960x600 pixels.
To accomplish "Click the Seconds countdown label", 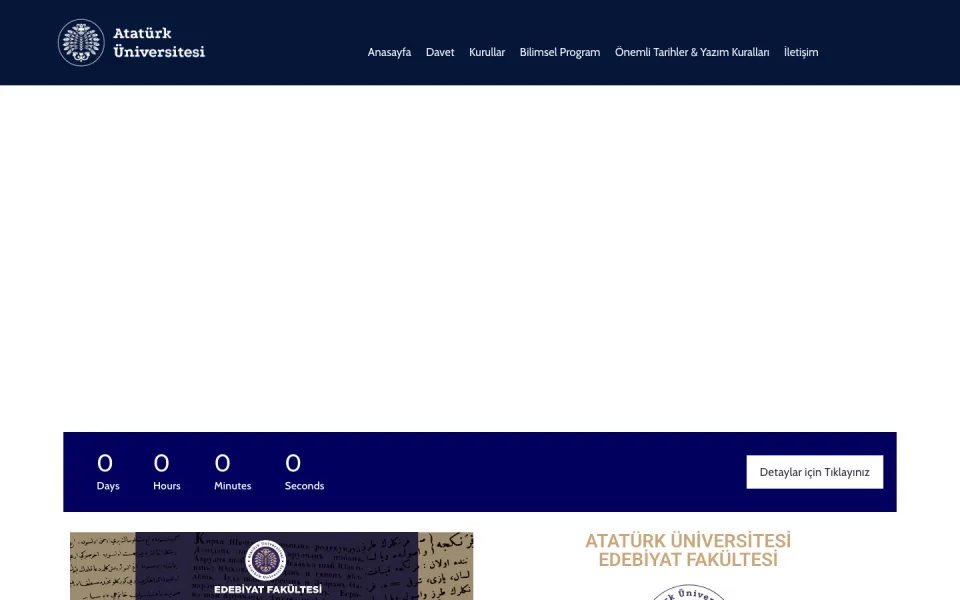I will 304,486.
